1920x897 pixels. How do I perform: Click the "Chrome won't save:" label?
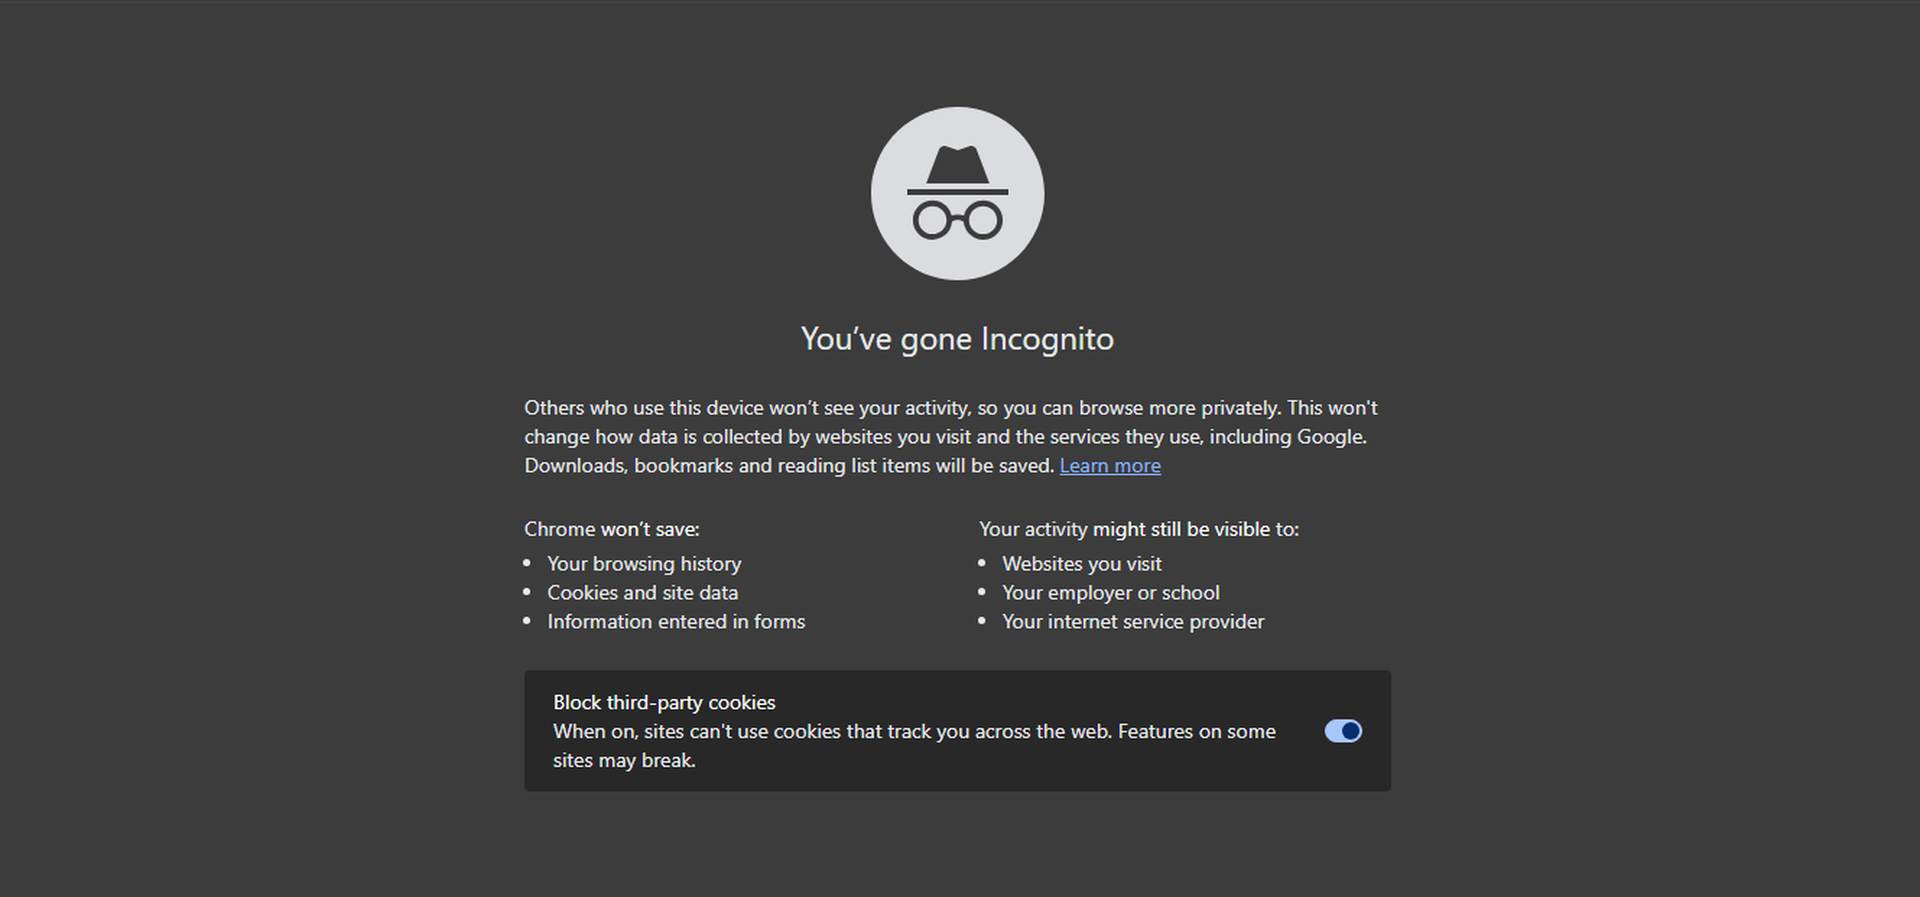pos(612,529)
